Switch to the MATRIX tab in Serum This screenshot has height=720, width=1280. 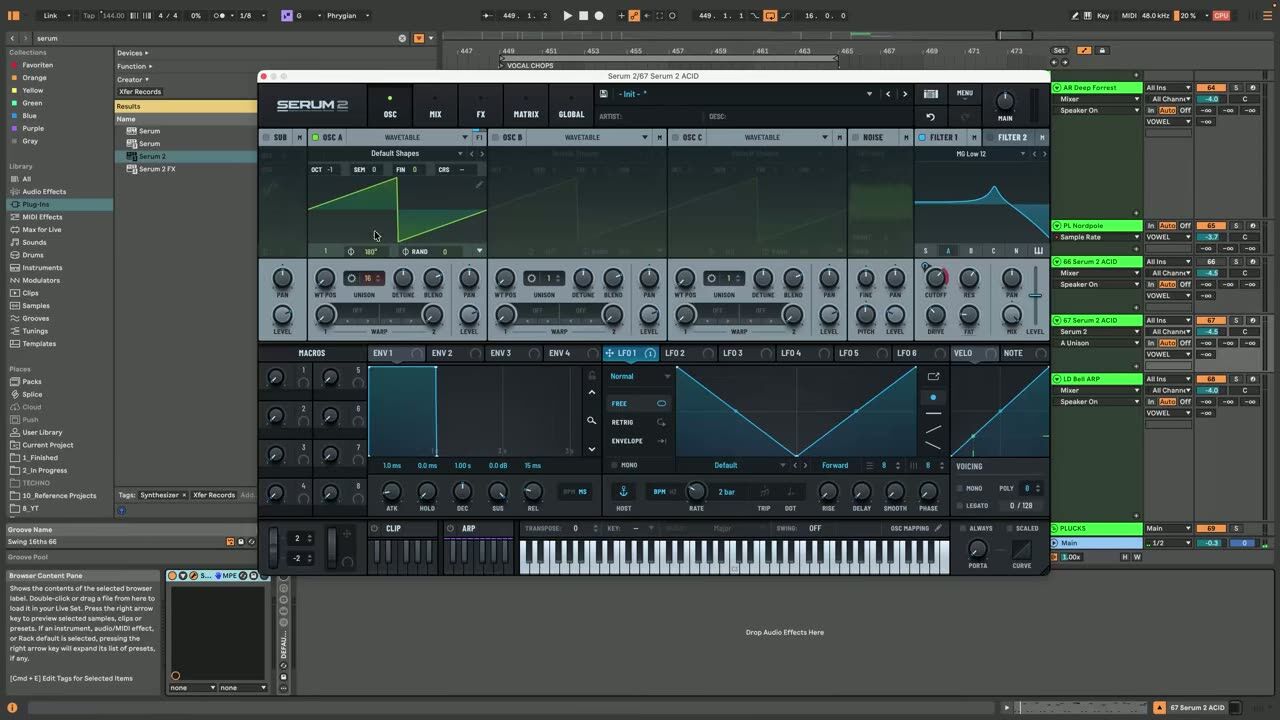pyautogui.click(x=526, y=107)
